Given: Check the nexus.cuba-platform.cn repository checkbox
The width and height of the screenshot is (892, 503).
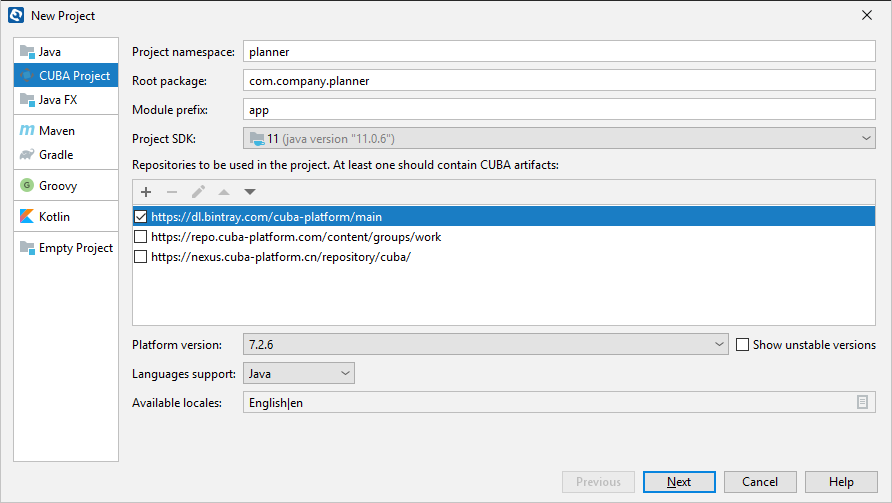Looking at the screenshot, I should [x=141, y=257].
